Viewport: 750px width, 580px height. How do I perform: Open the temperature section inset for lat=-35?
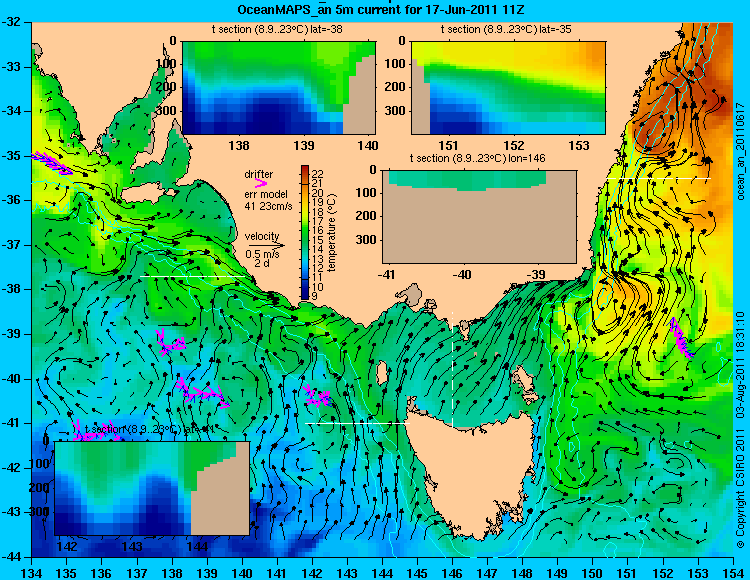[x=508, y=88]
